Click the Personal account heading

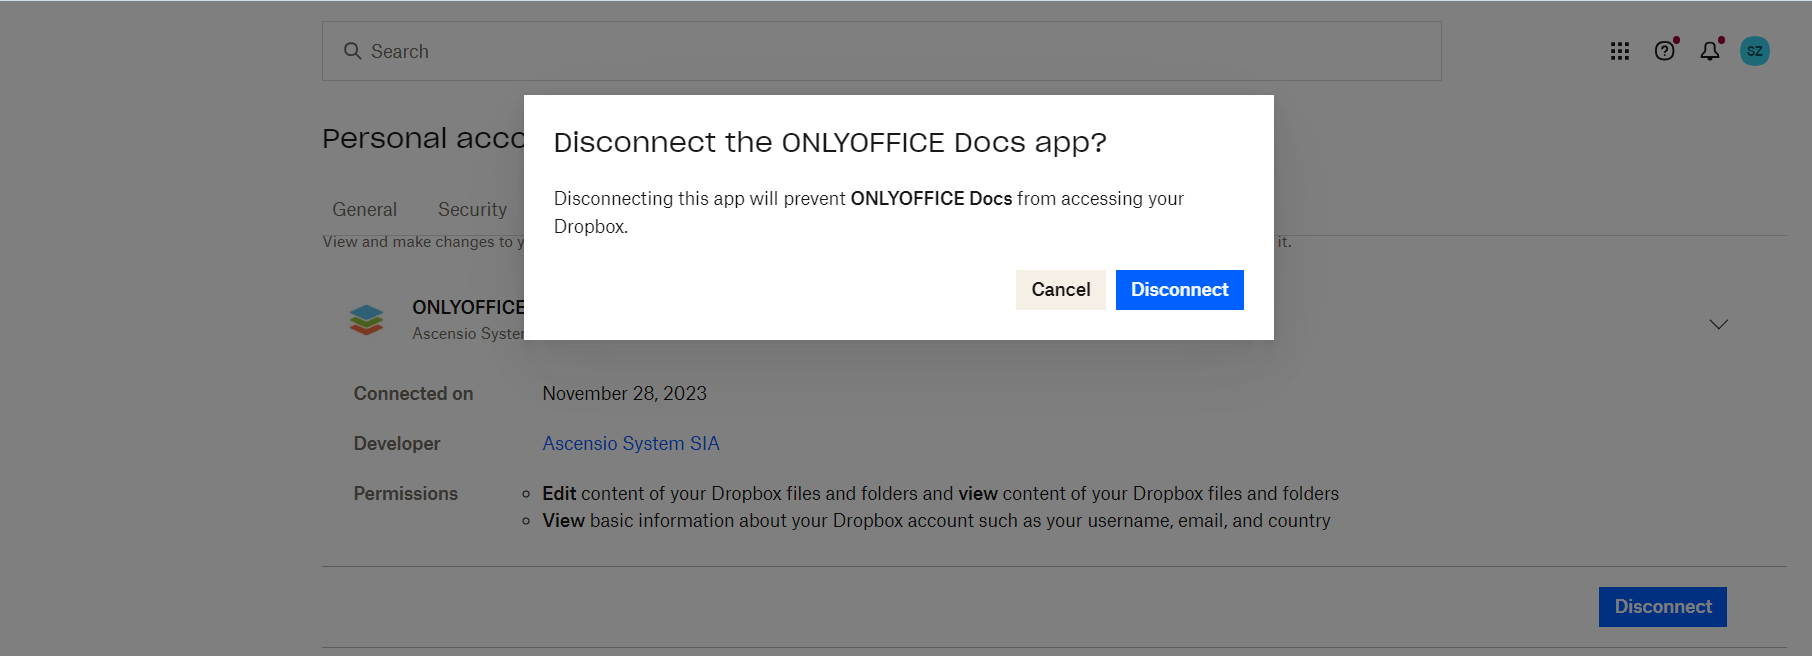(x=423, y=138)
